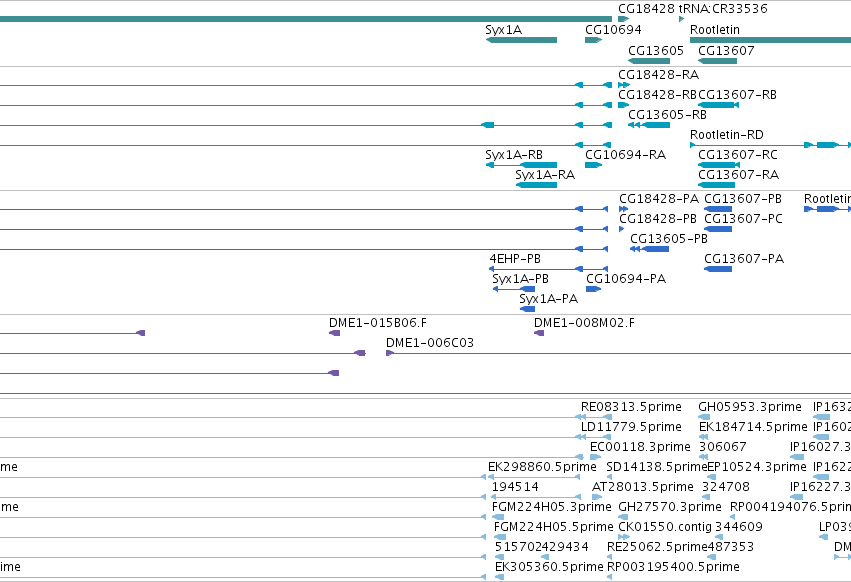This screenshot has height=582, width=851.
Task: Click the CG18428-PB protein label
Action: click(658, 219)
